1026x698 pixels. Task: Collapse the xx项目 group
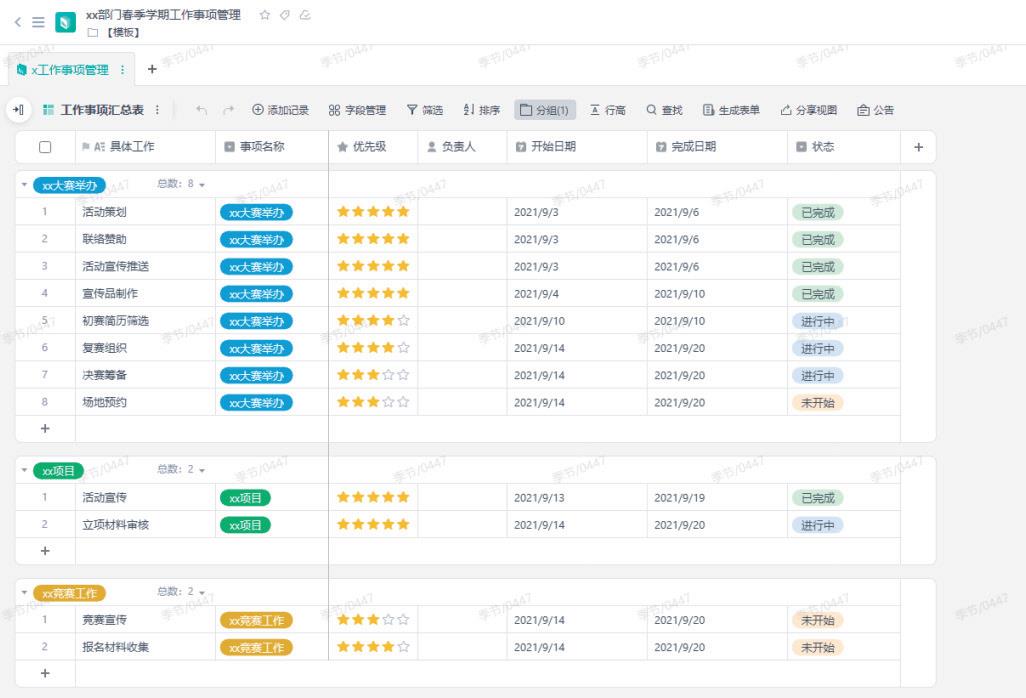coord(24,471)
